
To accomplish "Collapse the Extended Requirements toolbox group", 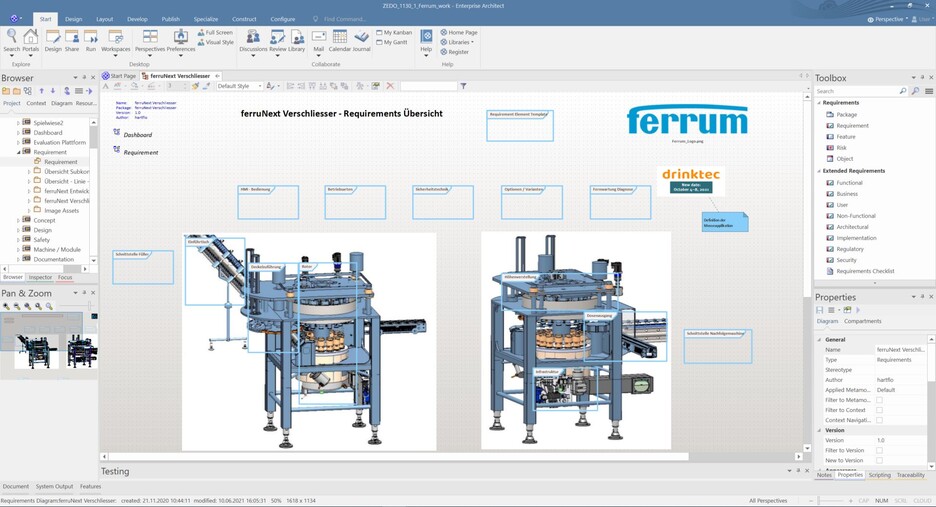I will 819,171.
